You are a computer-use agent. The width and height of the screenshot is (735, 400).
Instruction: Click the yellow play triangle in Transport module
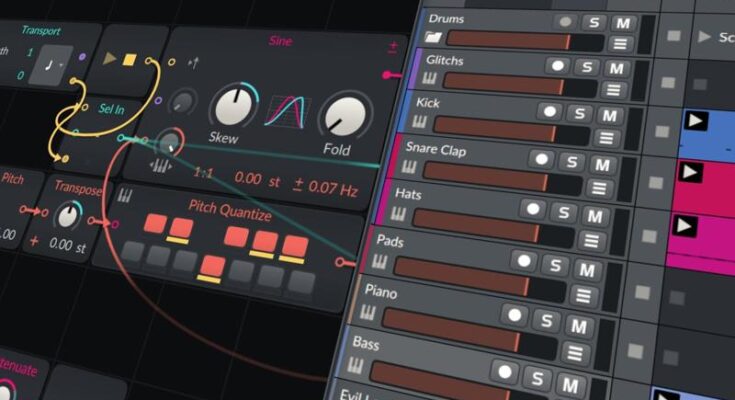[x=110, y=59]
